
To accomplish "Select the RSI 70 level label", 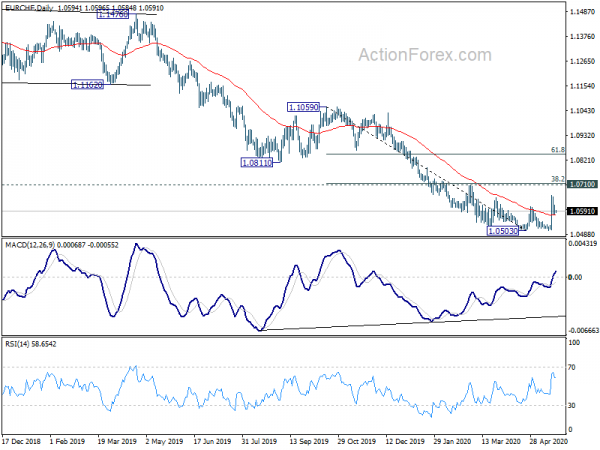I will pos(572,367).
